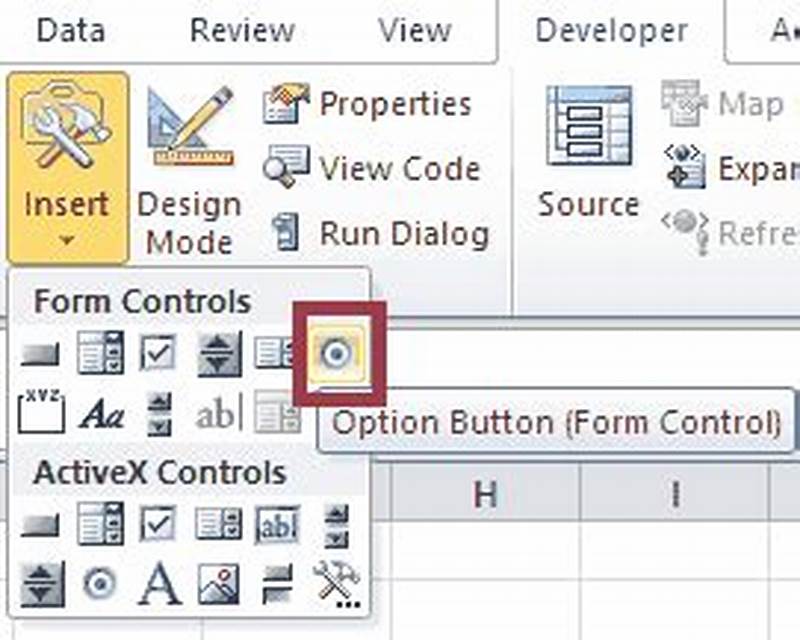
Task: Open the Review ribbon tab
Action: pos(241,30)
